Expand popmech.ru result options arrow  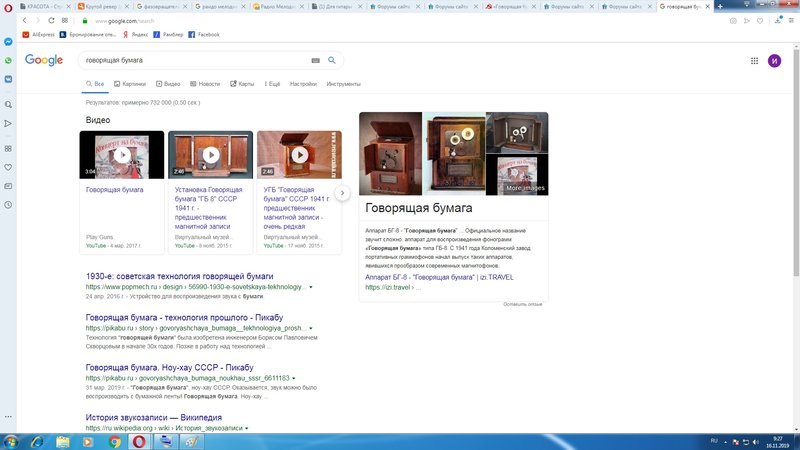click(311, 287)
